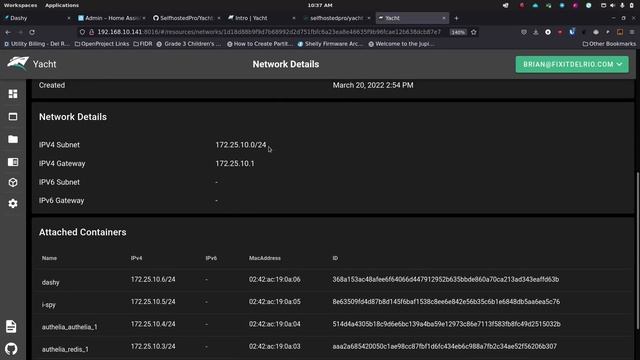This screenshot has height=360, width=640.
Task: Click the browser address bar URL
Action: pyautogui.click(x=269, y=32)
